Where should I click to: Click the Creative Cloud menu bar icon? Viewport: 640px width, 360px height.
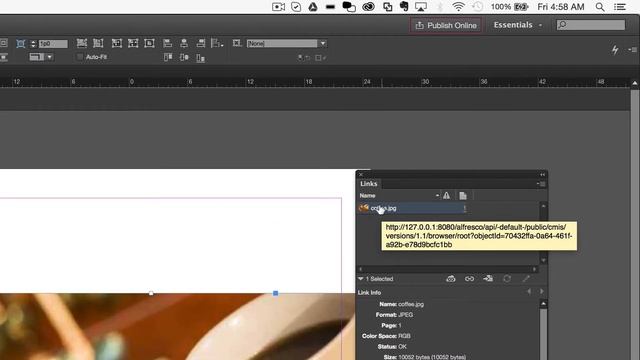coord(368,7)
